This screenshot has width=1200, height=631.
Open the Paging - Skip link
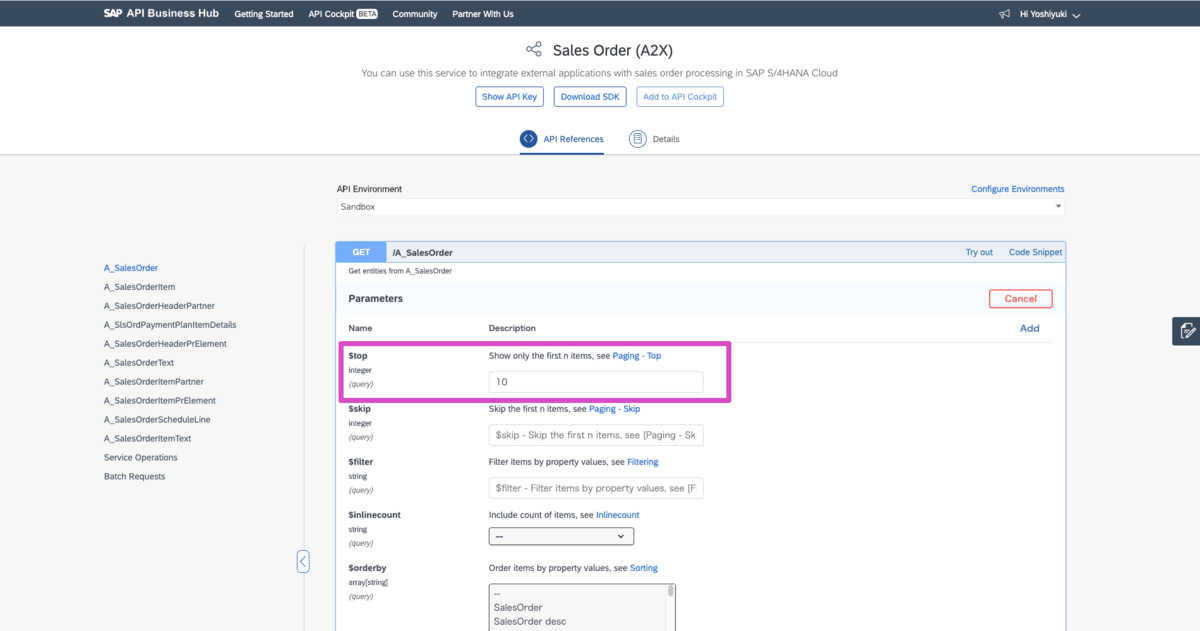pos(614,409)
